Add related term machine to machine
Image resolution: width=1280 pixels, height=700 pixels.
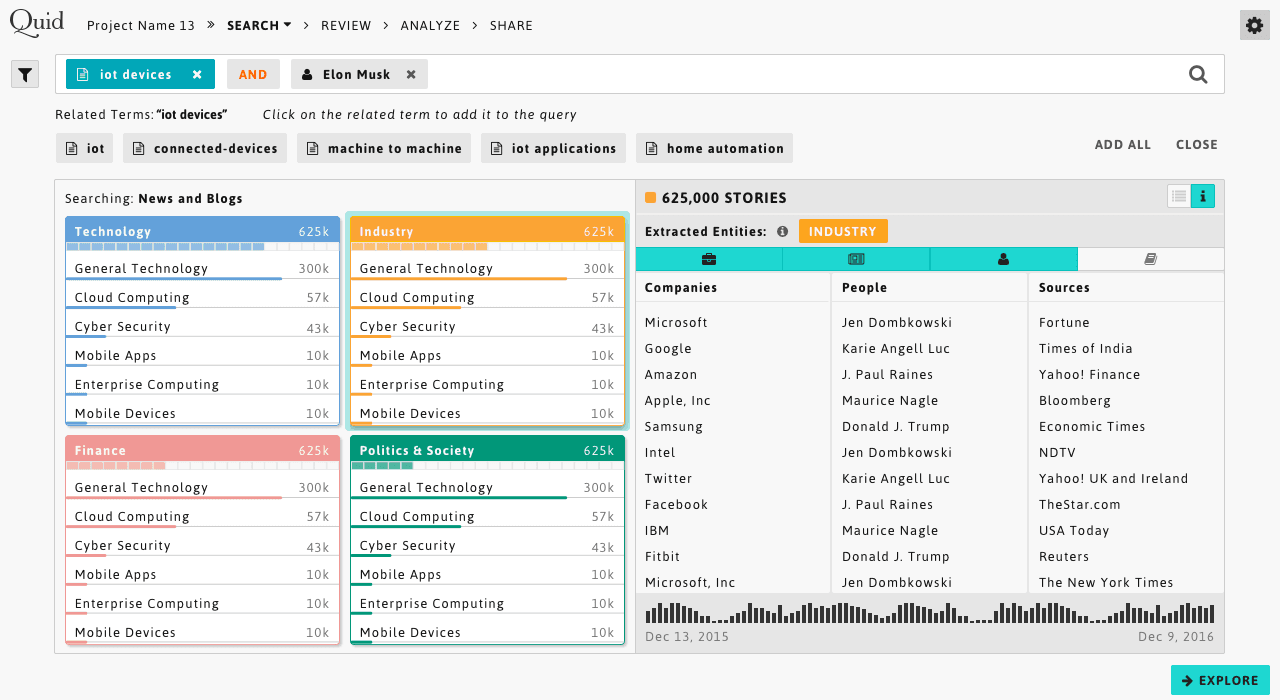(x=384, y=148)
